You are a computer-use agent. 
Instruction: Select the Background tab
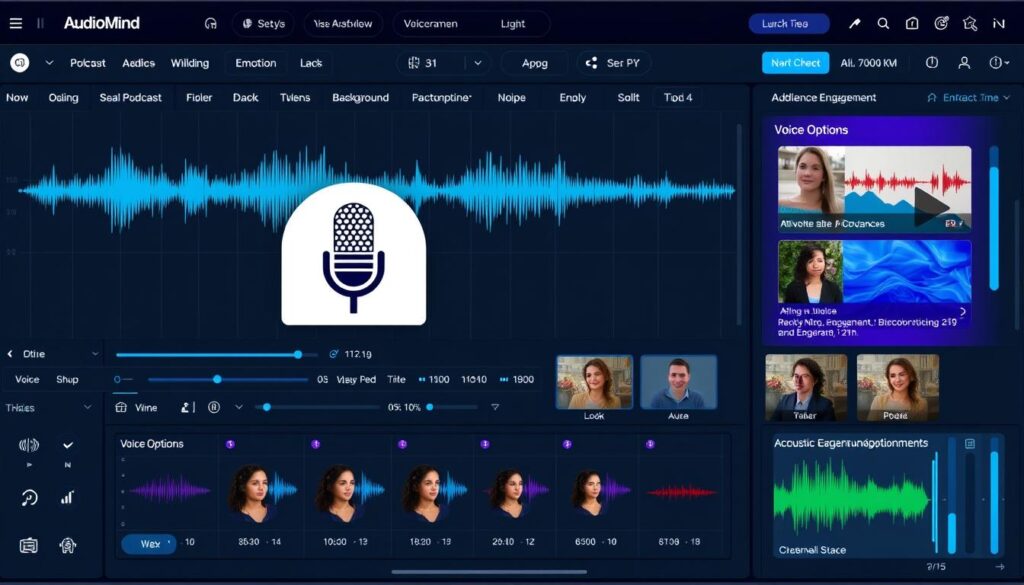[360, 98]
